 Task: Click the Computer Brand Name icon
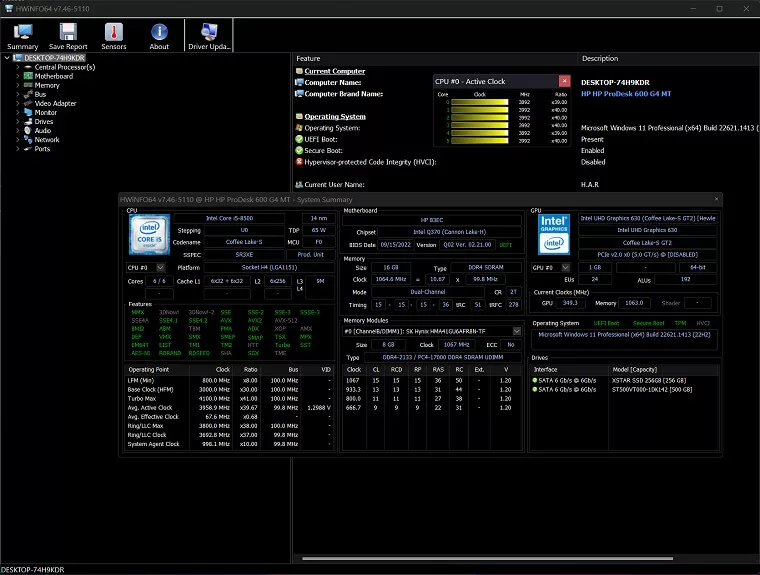click(299, 94)
